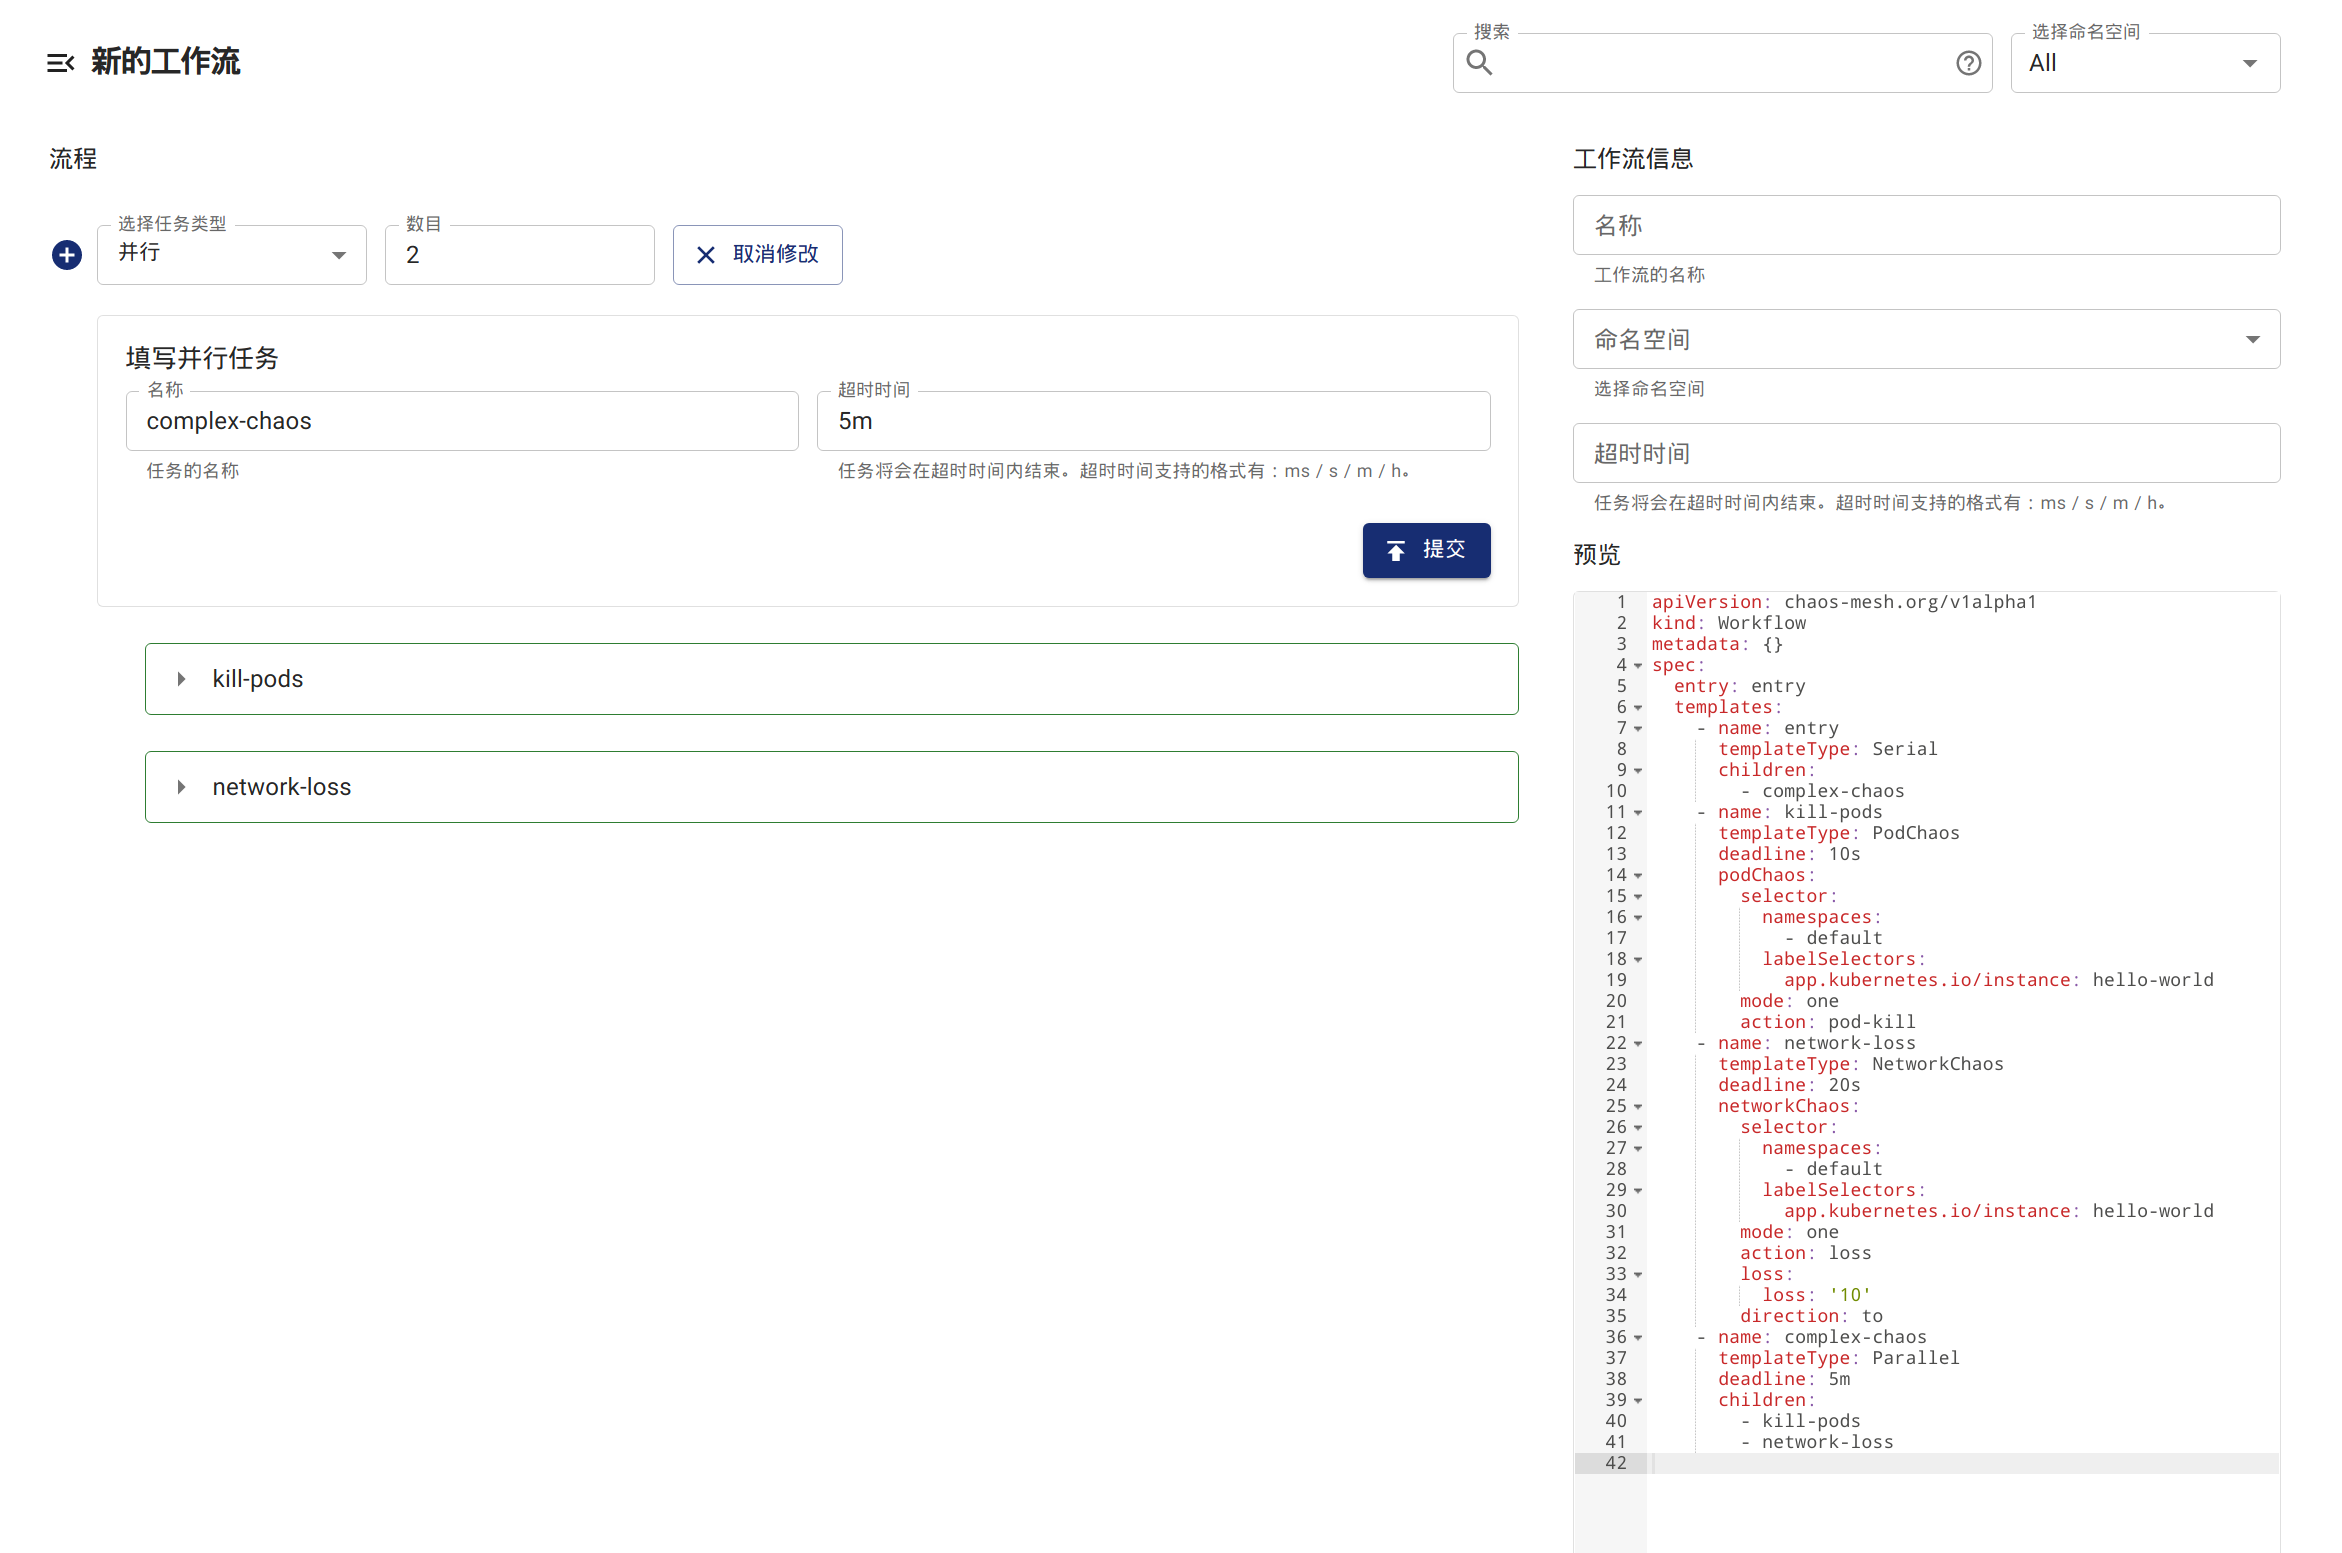Click the search magnifier icon
The image size is (2342, 1553).
1480,62
